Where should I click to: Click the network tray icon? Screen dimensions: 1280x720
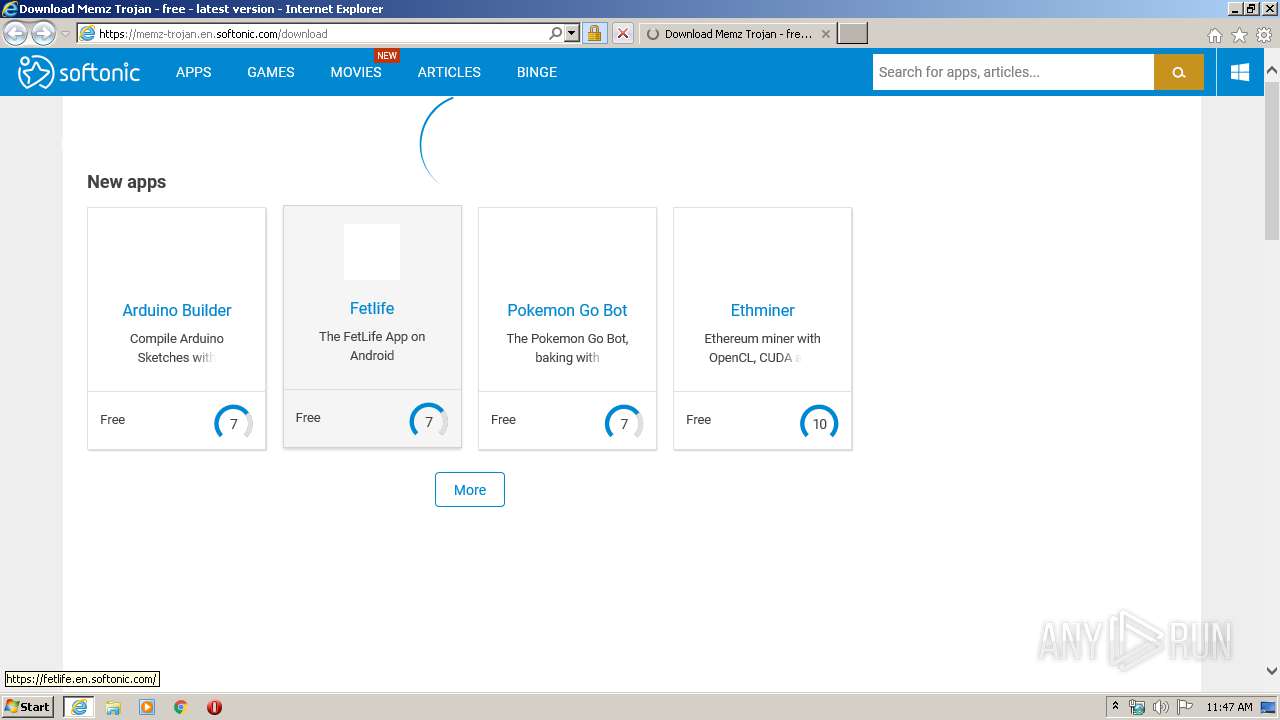1137,707
